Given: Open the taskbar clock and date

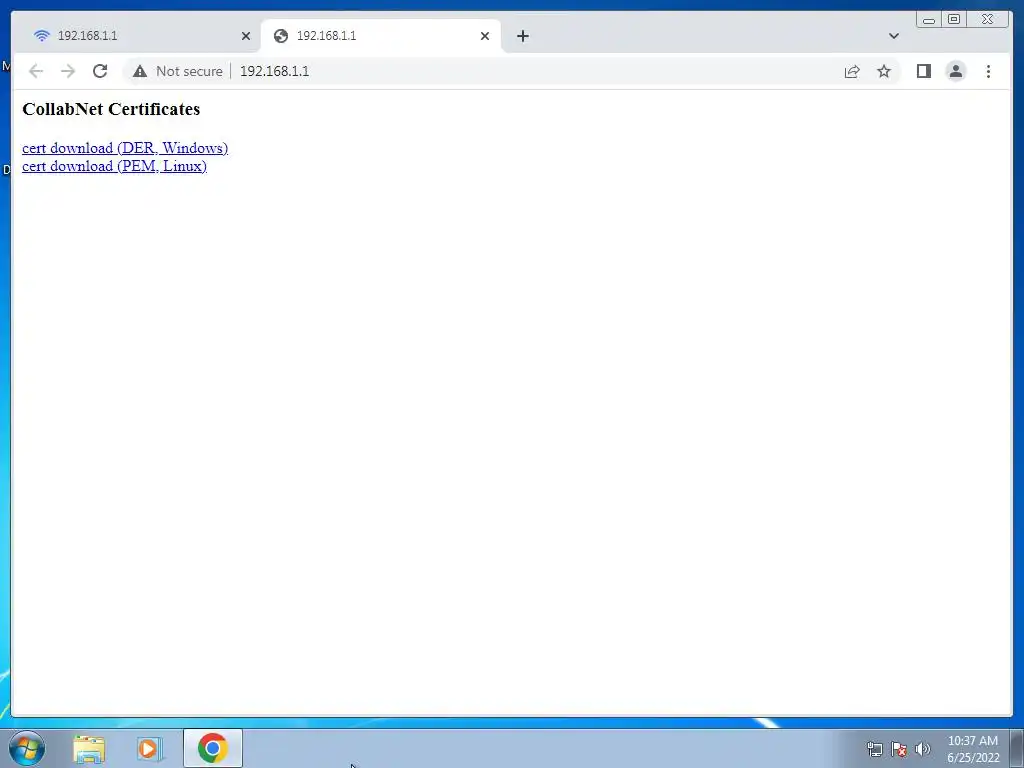Looking at the screenshot, I should (973, 749).
